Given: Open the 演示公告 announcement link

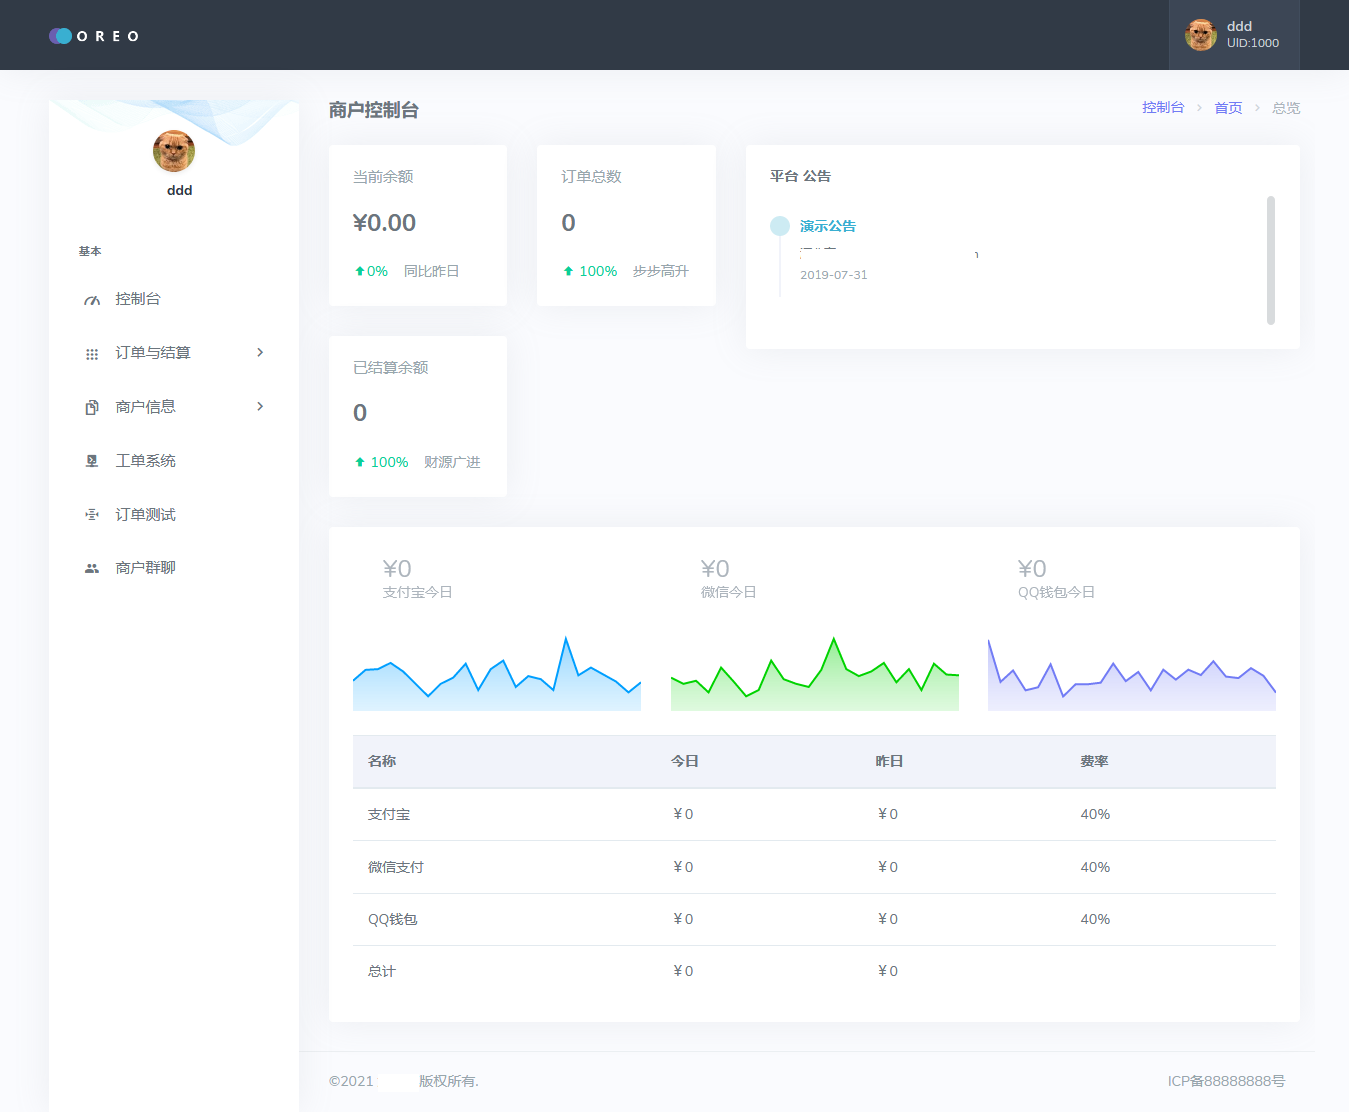Looking at the screenshot, I should 827,226.
